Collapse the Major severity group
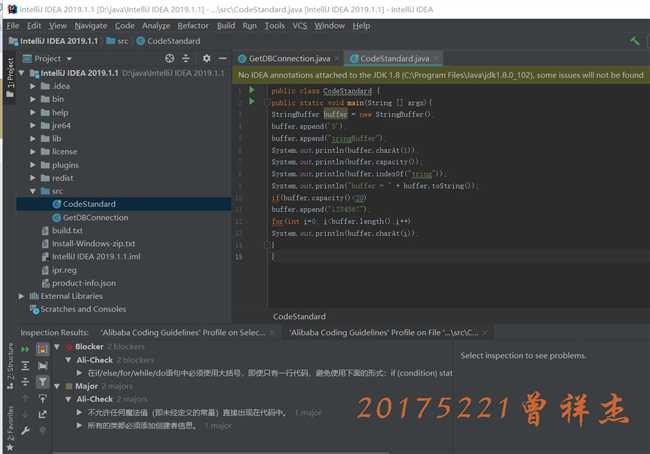 [x=57, y=386]
